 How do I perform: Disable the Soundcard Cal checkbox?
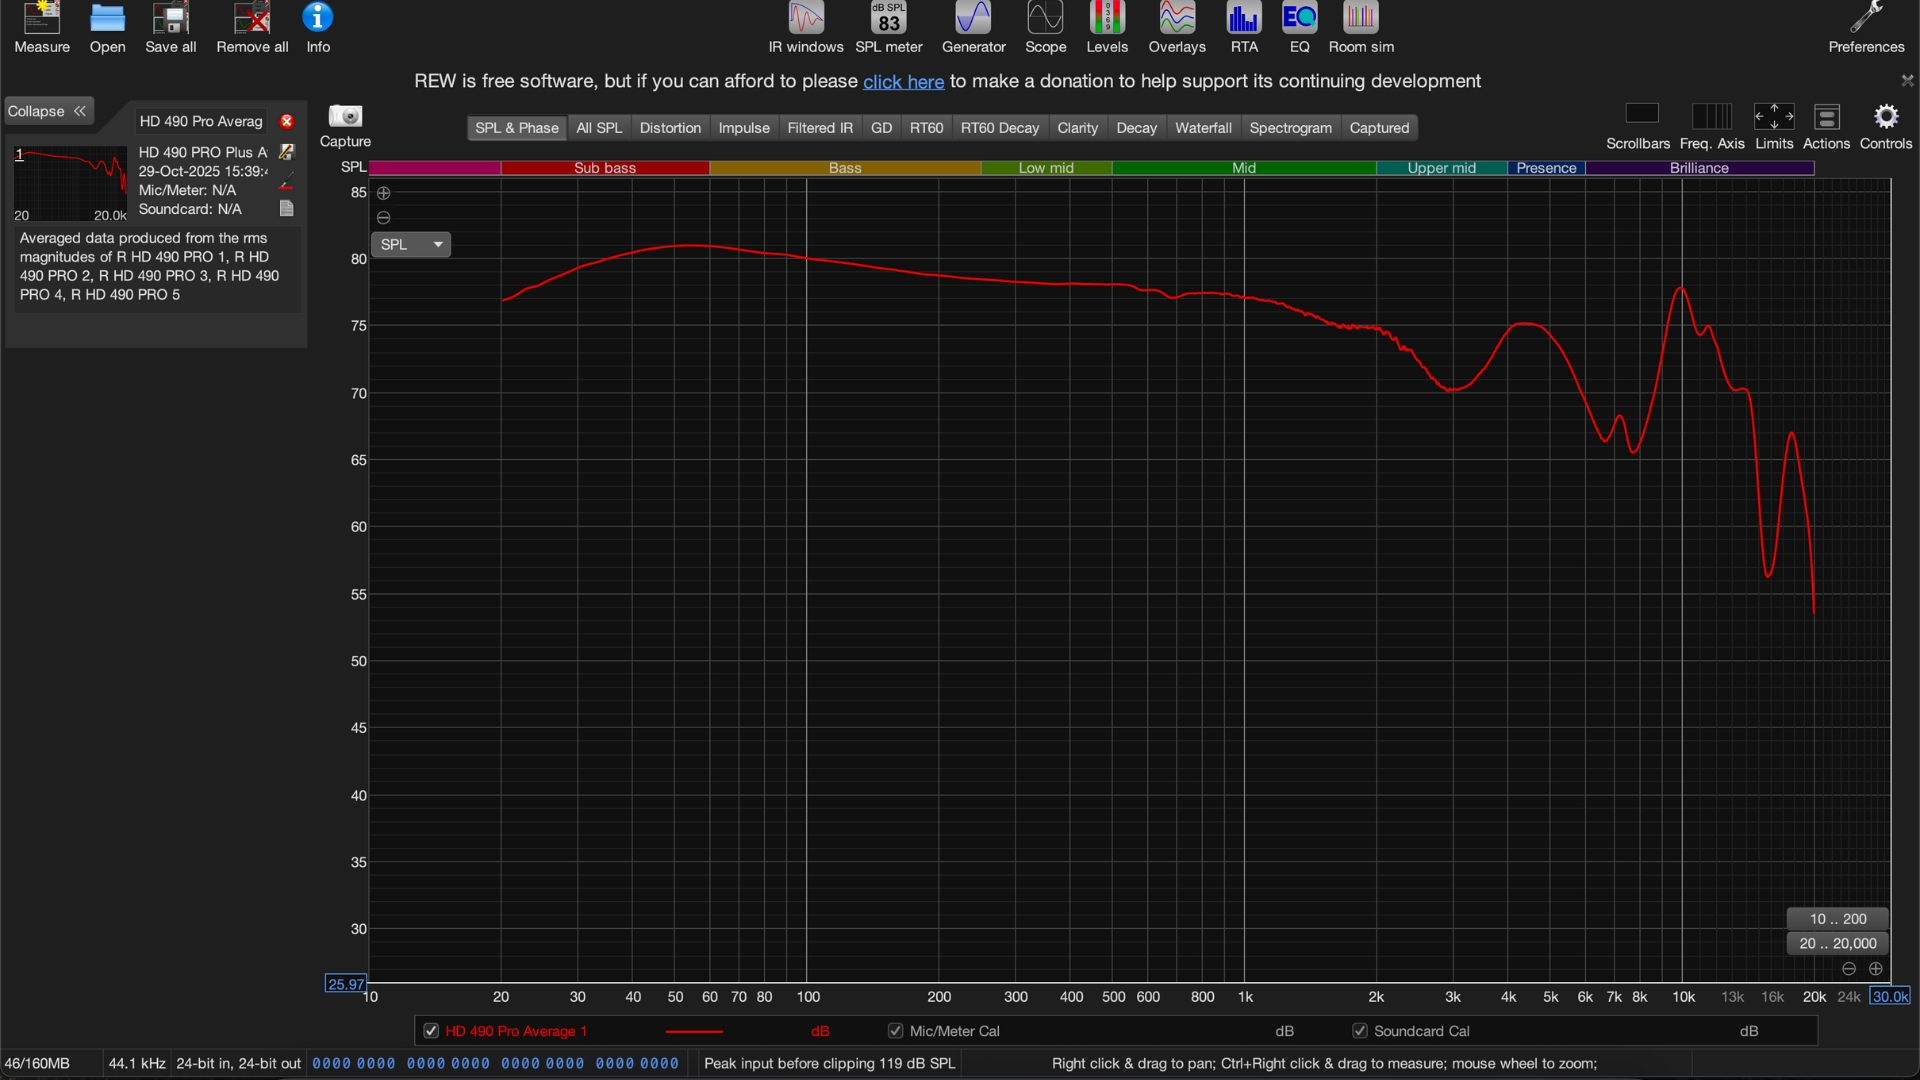[1359, 1031]
